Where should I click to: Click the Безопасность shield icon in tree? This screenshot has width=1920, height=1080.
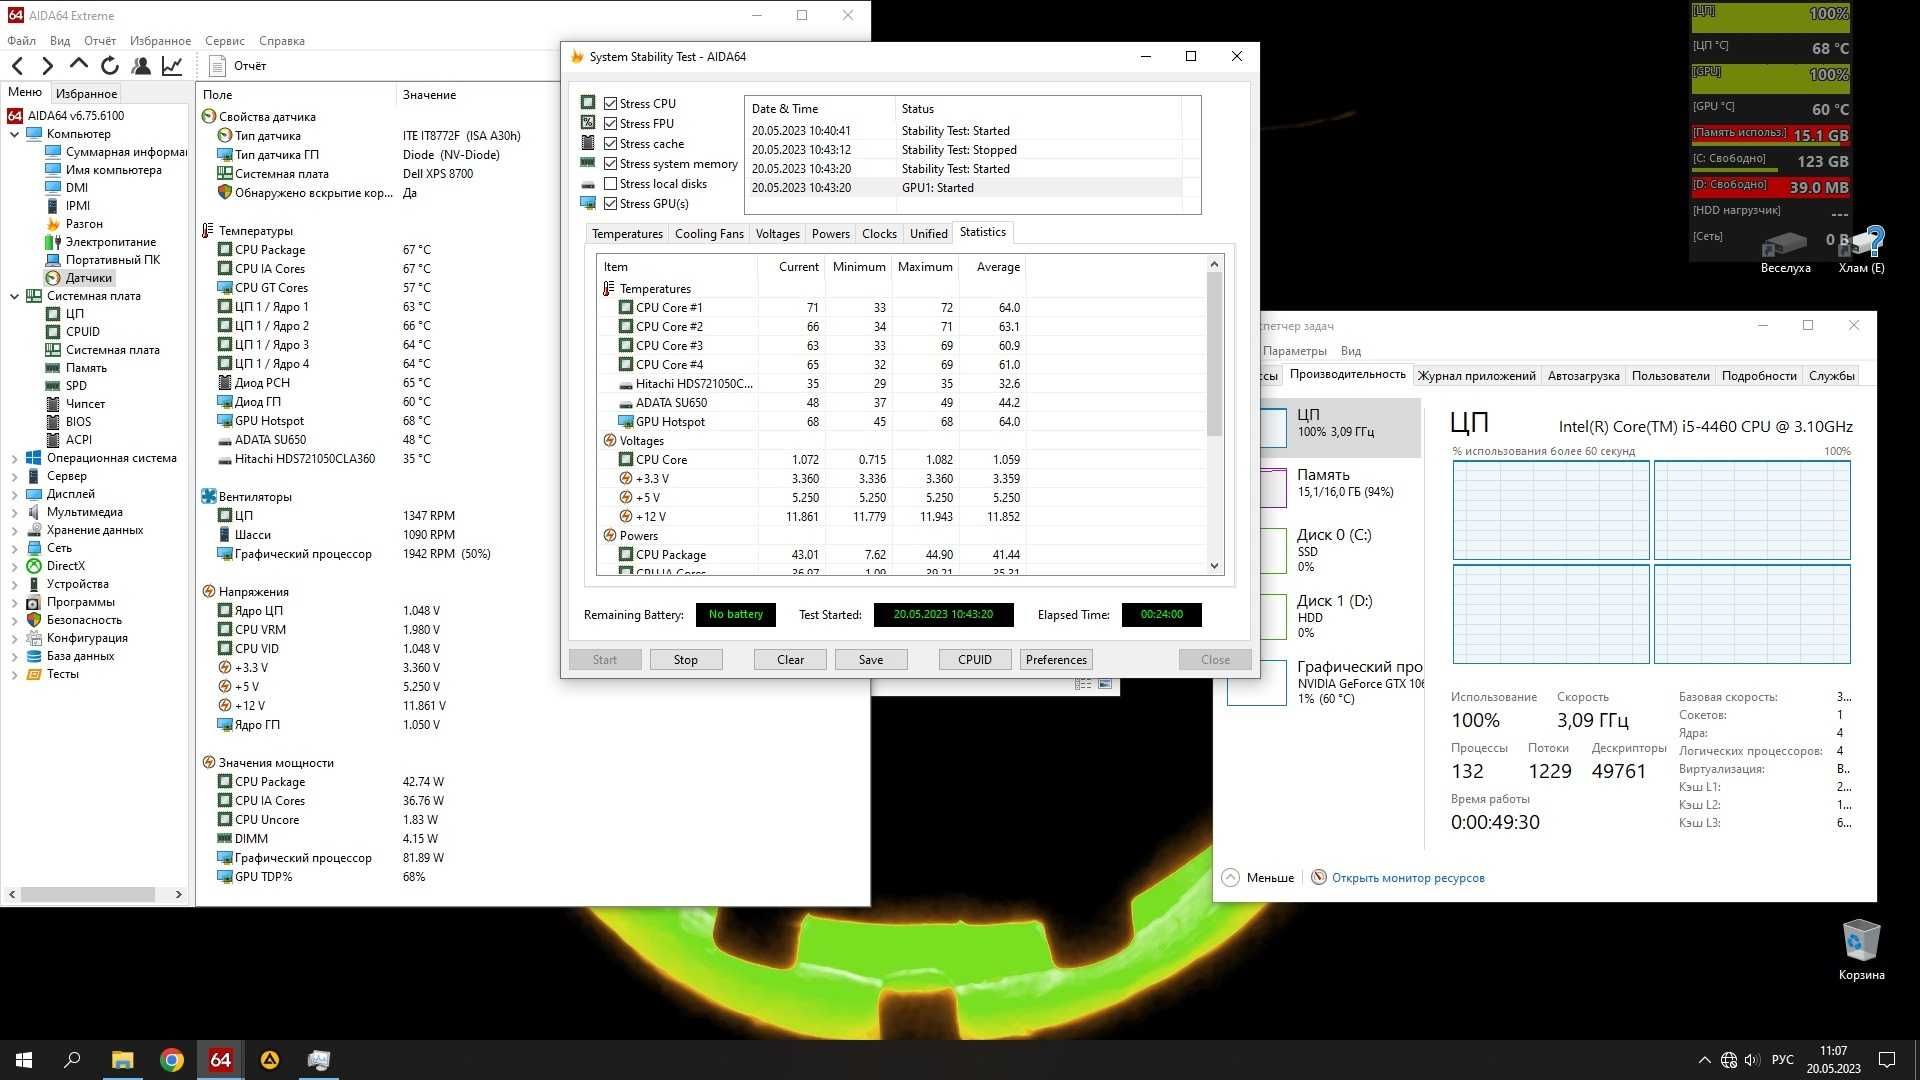click(x=34, y=620)
